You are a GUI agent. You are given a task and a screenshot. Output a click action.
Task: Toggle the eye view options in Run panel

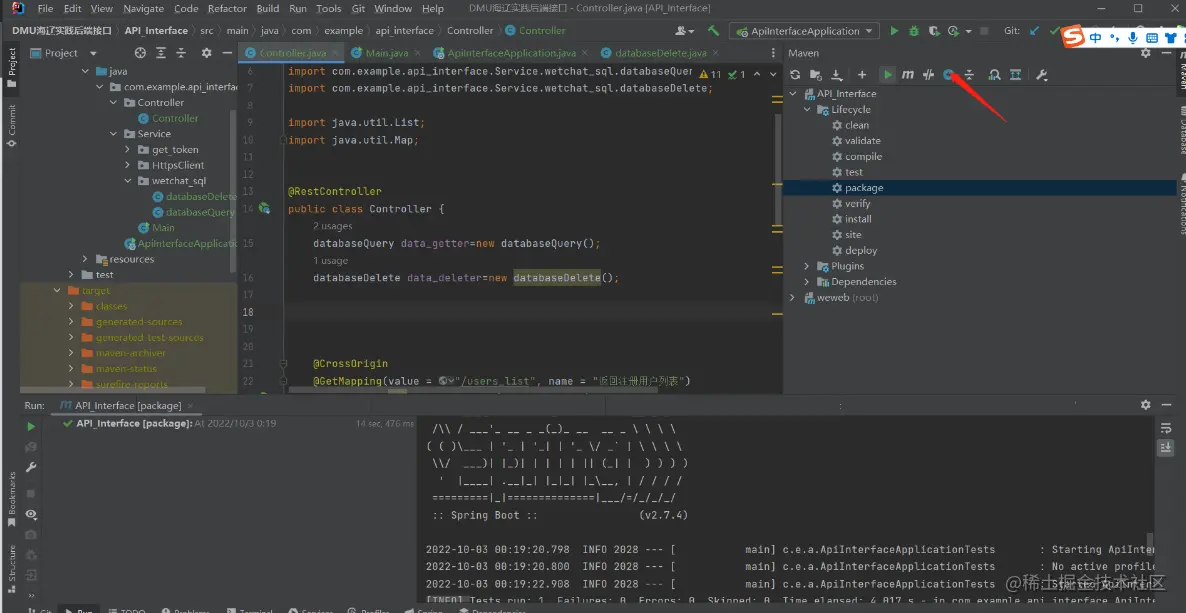click(x=31, y=514)
